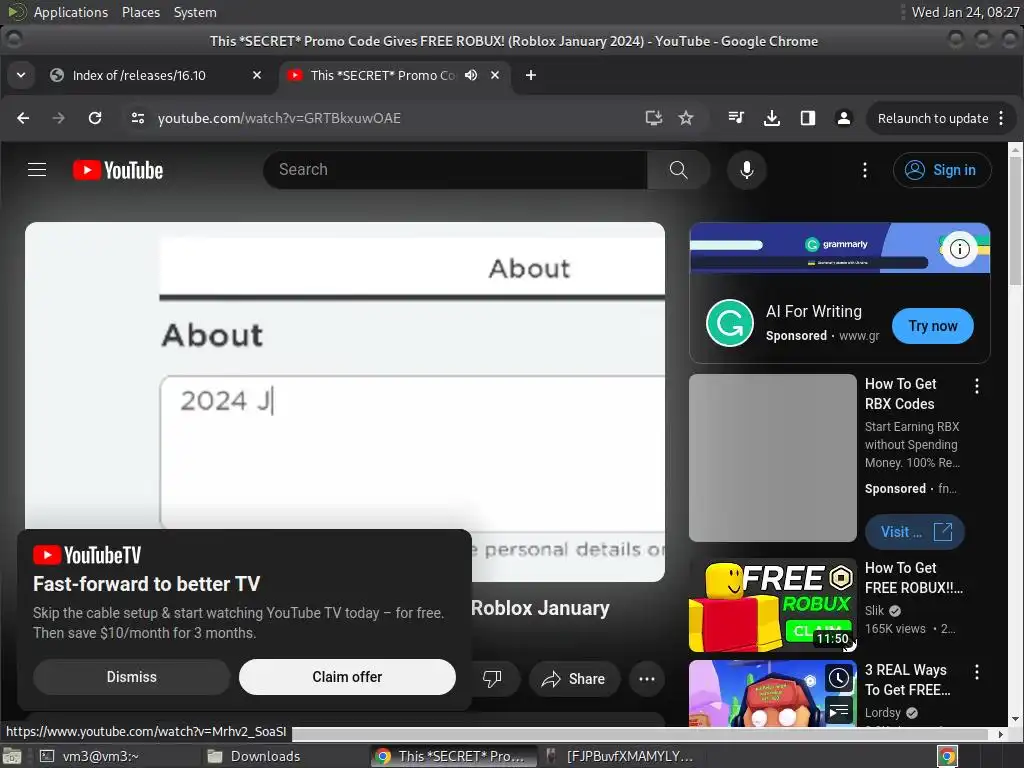
Task: Dismiss the YouTube TV offer
Action: point(132,677)
